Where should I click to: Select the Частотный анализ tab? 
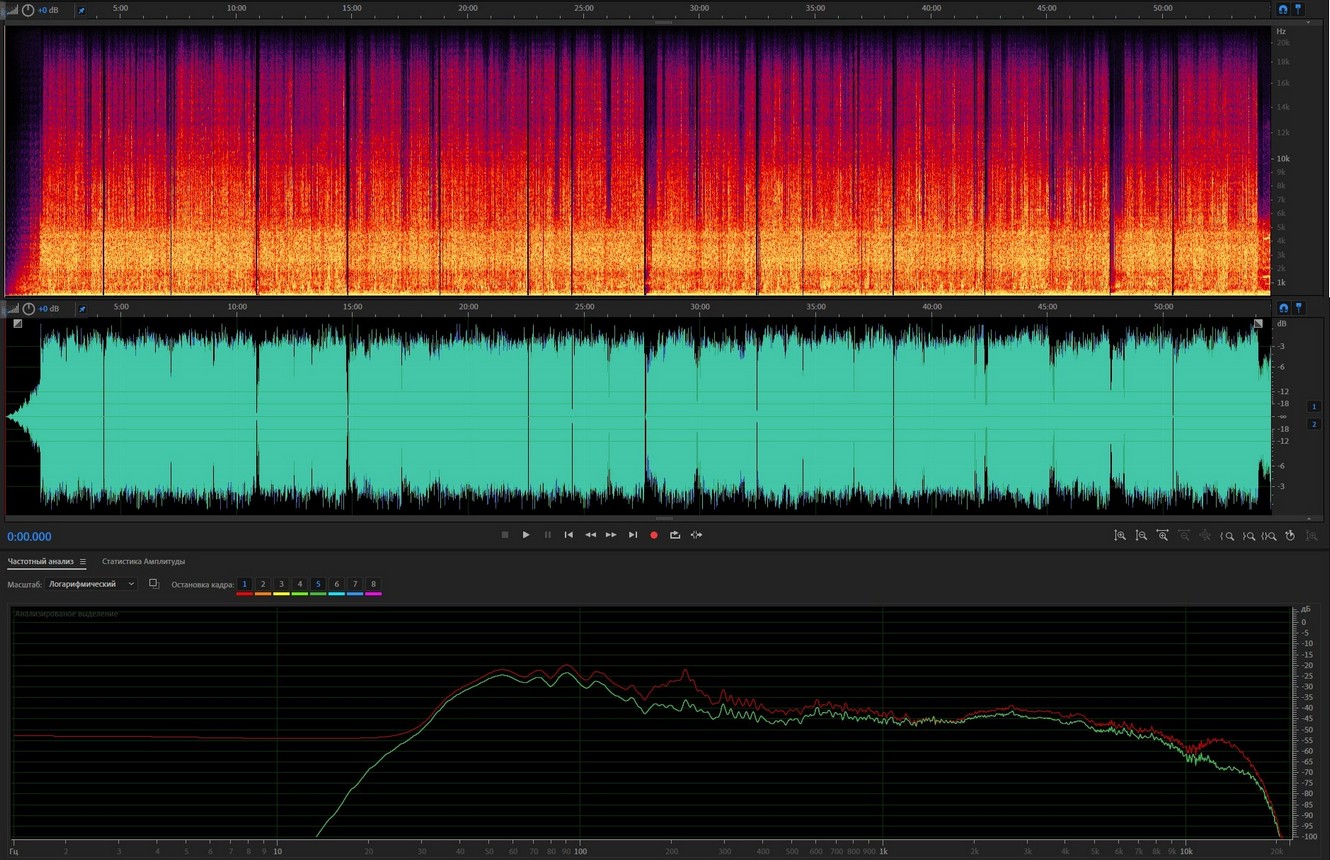(41, 562)
